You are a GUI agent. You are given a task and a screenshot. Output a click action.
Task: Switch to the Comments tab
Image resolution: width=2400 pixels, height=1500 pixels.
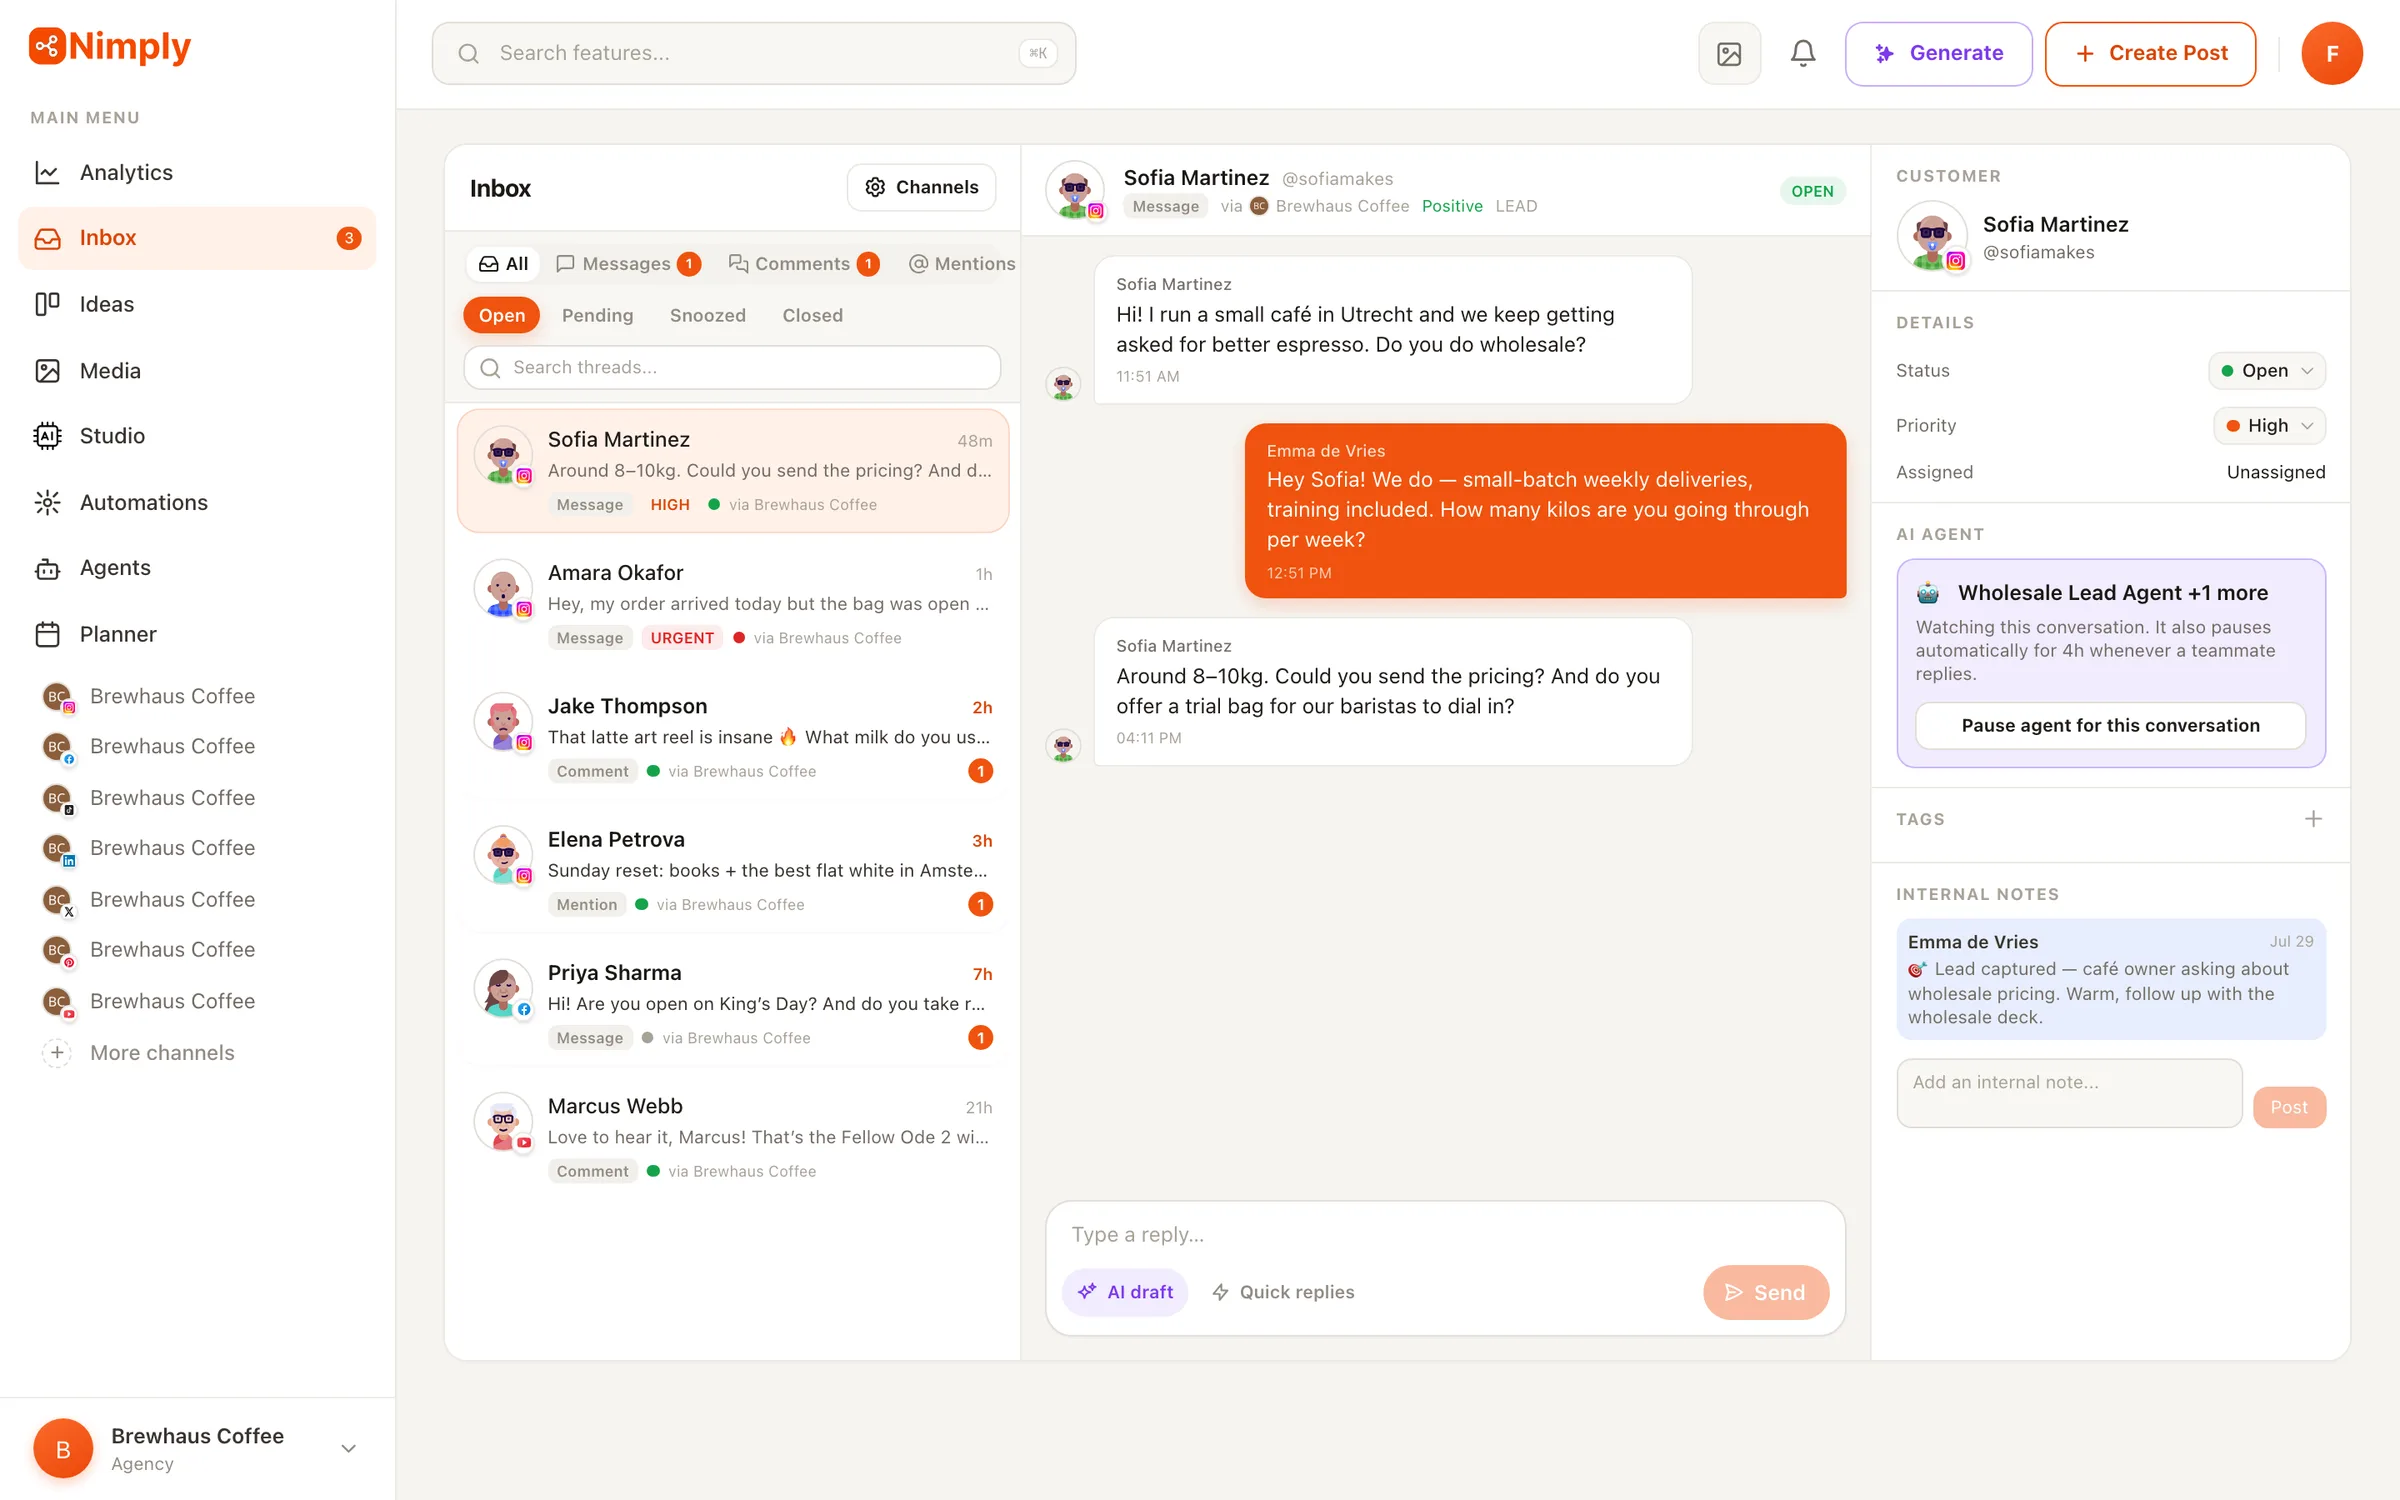pyautogui.click(x=803, y=264)
